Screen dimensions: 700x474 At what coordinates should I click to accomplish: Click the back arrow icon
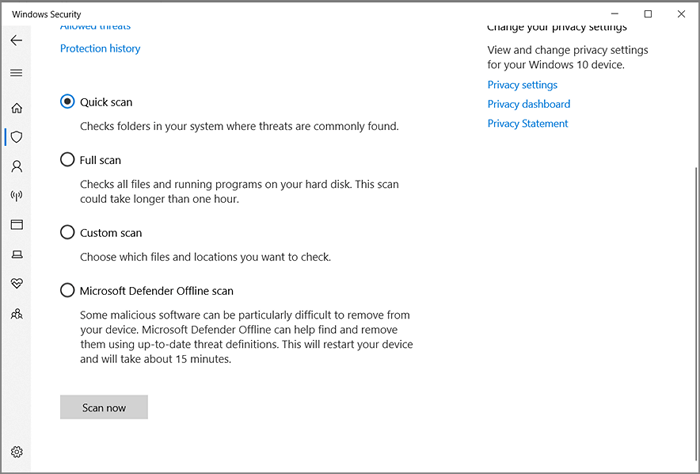pyautogui.click(x=16, y=41)
